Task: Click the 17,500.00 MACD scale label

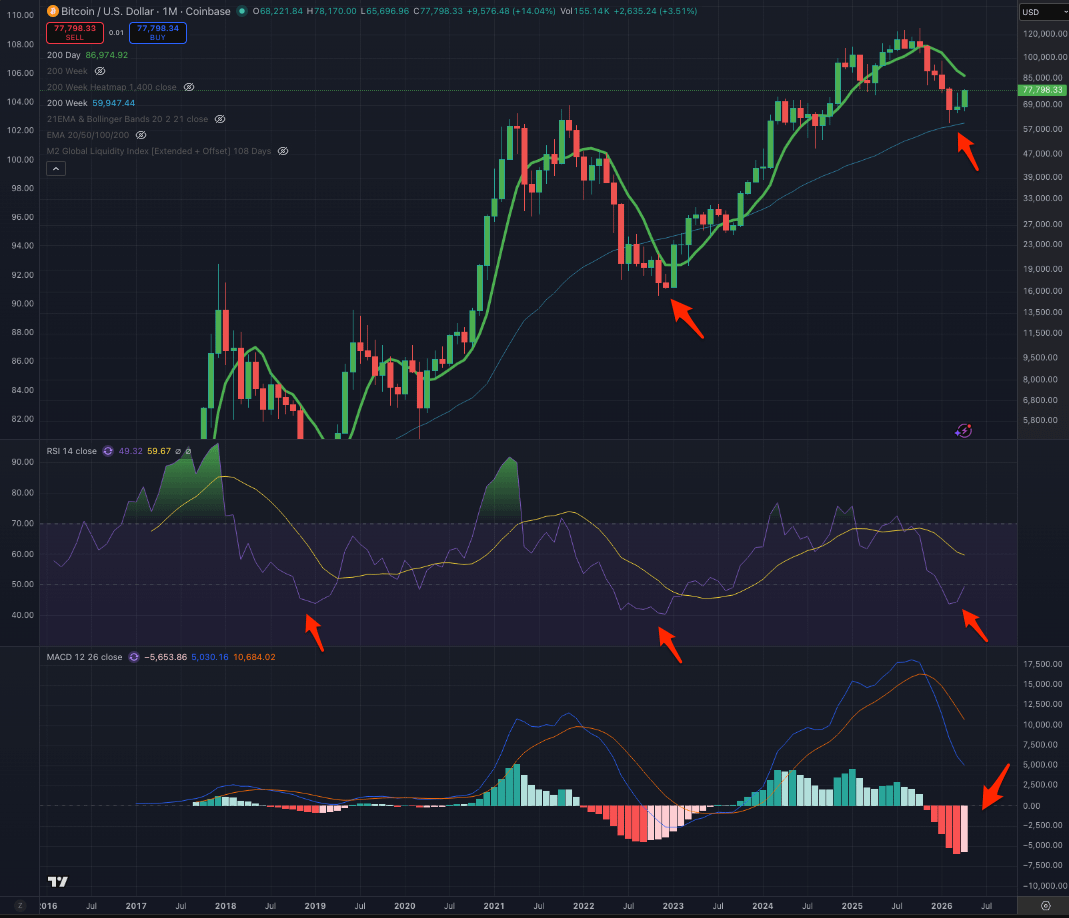Action: [x=1043, y=664]
